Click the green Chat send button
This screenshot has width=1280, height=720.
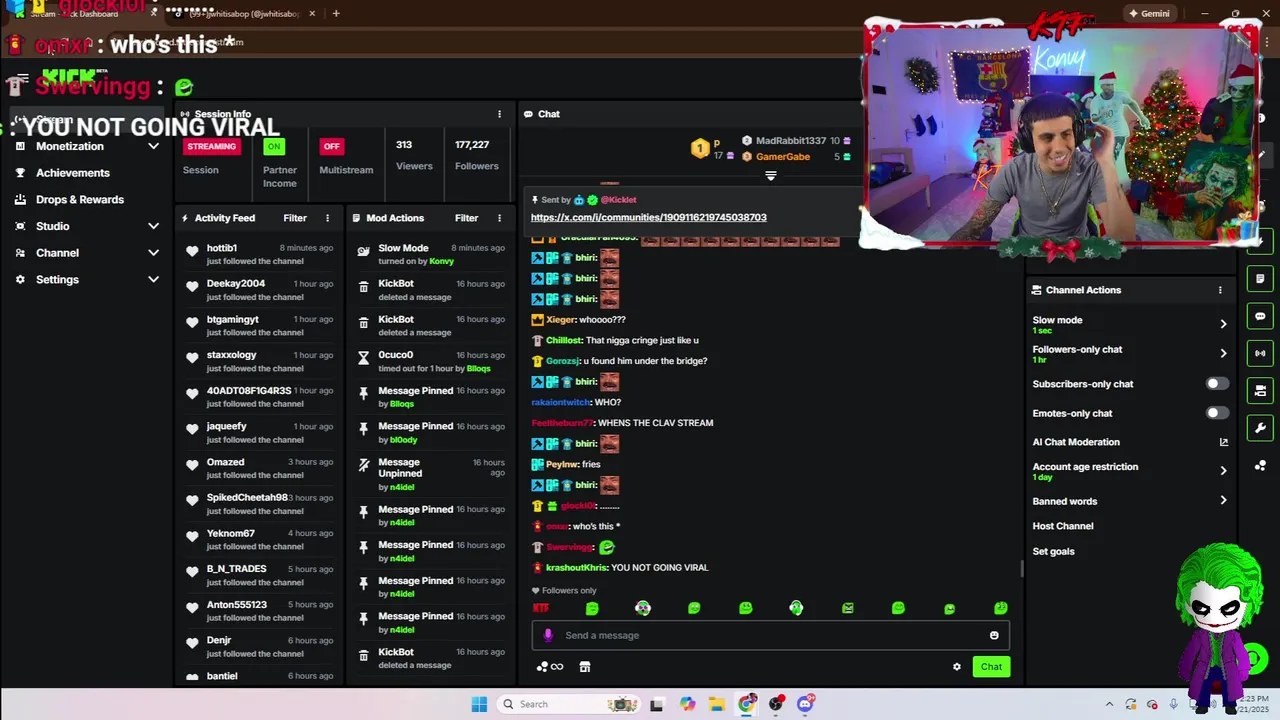(991, 667)
